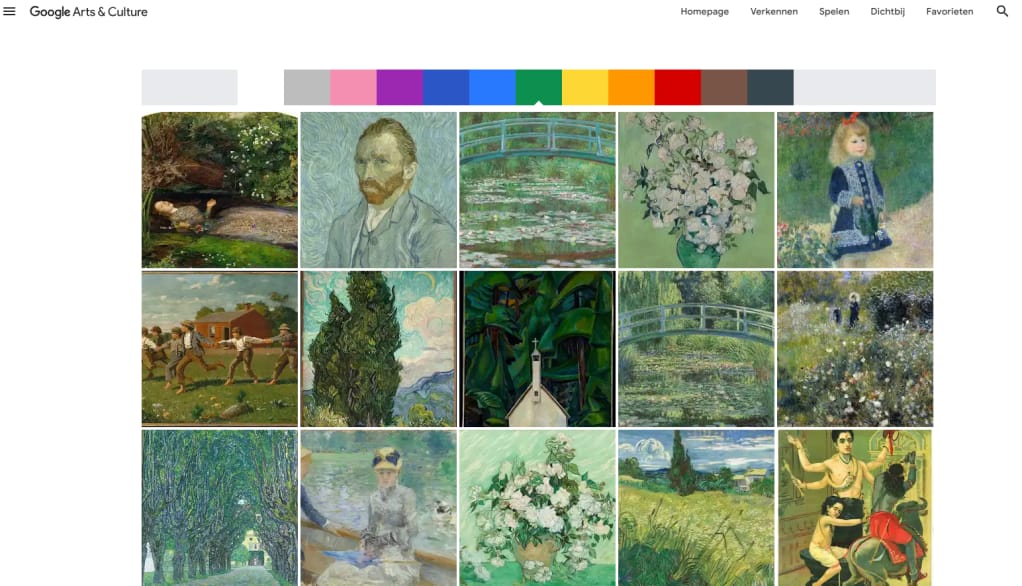Open the wheat field with cypress landscape
This screenshot has width=1022, height=586.
coord(696,508)
